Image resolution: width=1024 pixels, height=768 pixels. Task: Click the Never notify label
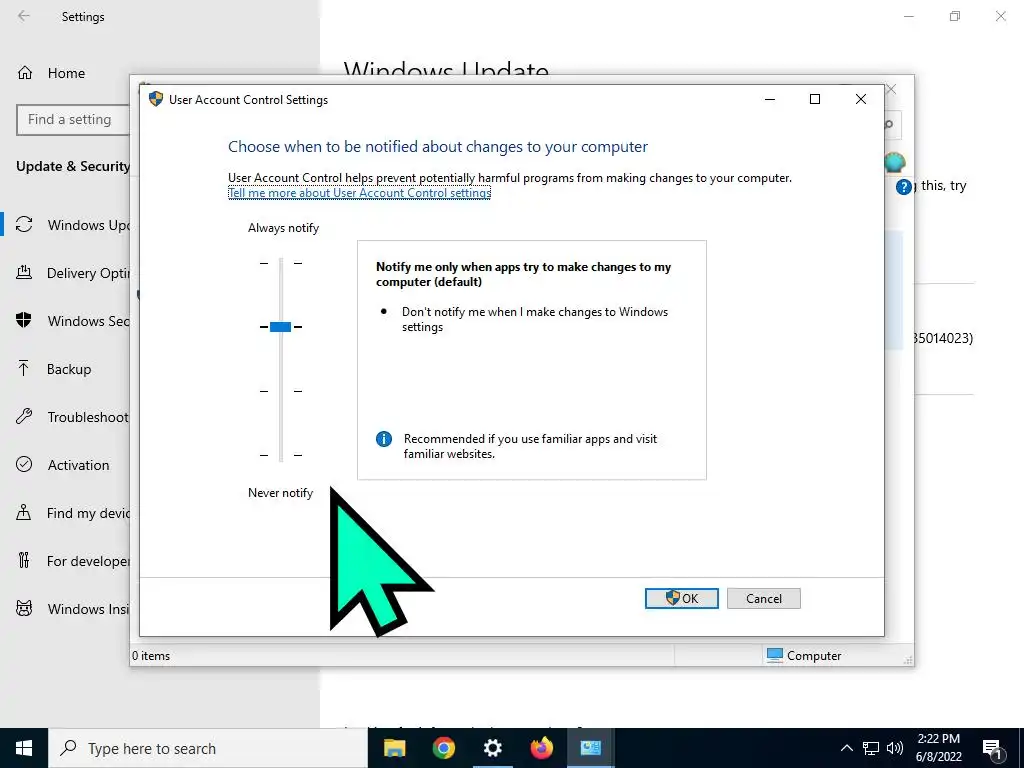click(280, 493)
